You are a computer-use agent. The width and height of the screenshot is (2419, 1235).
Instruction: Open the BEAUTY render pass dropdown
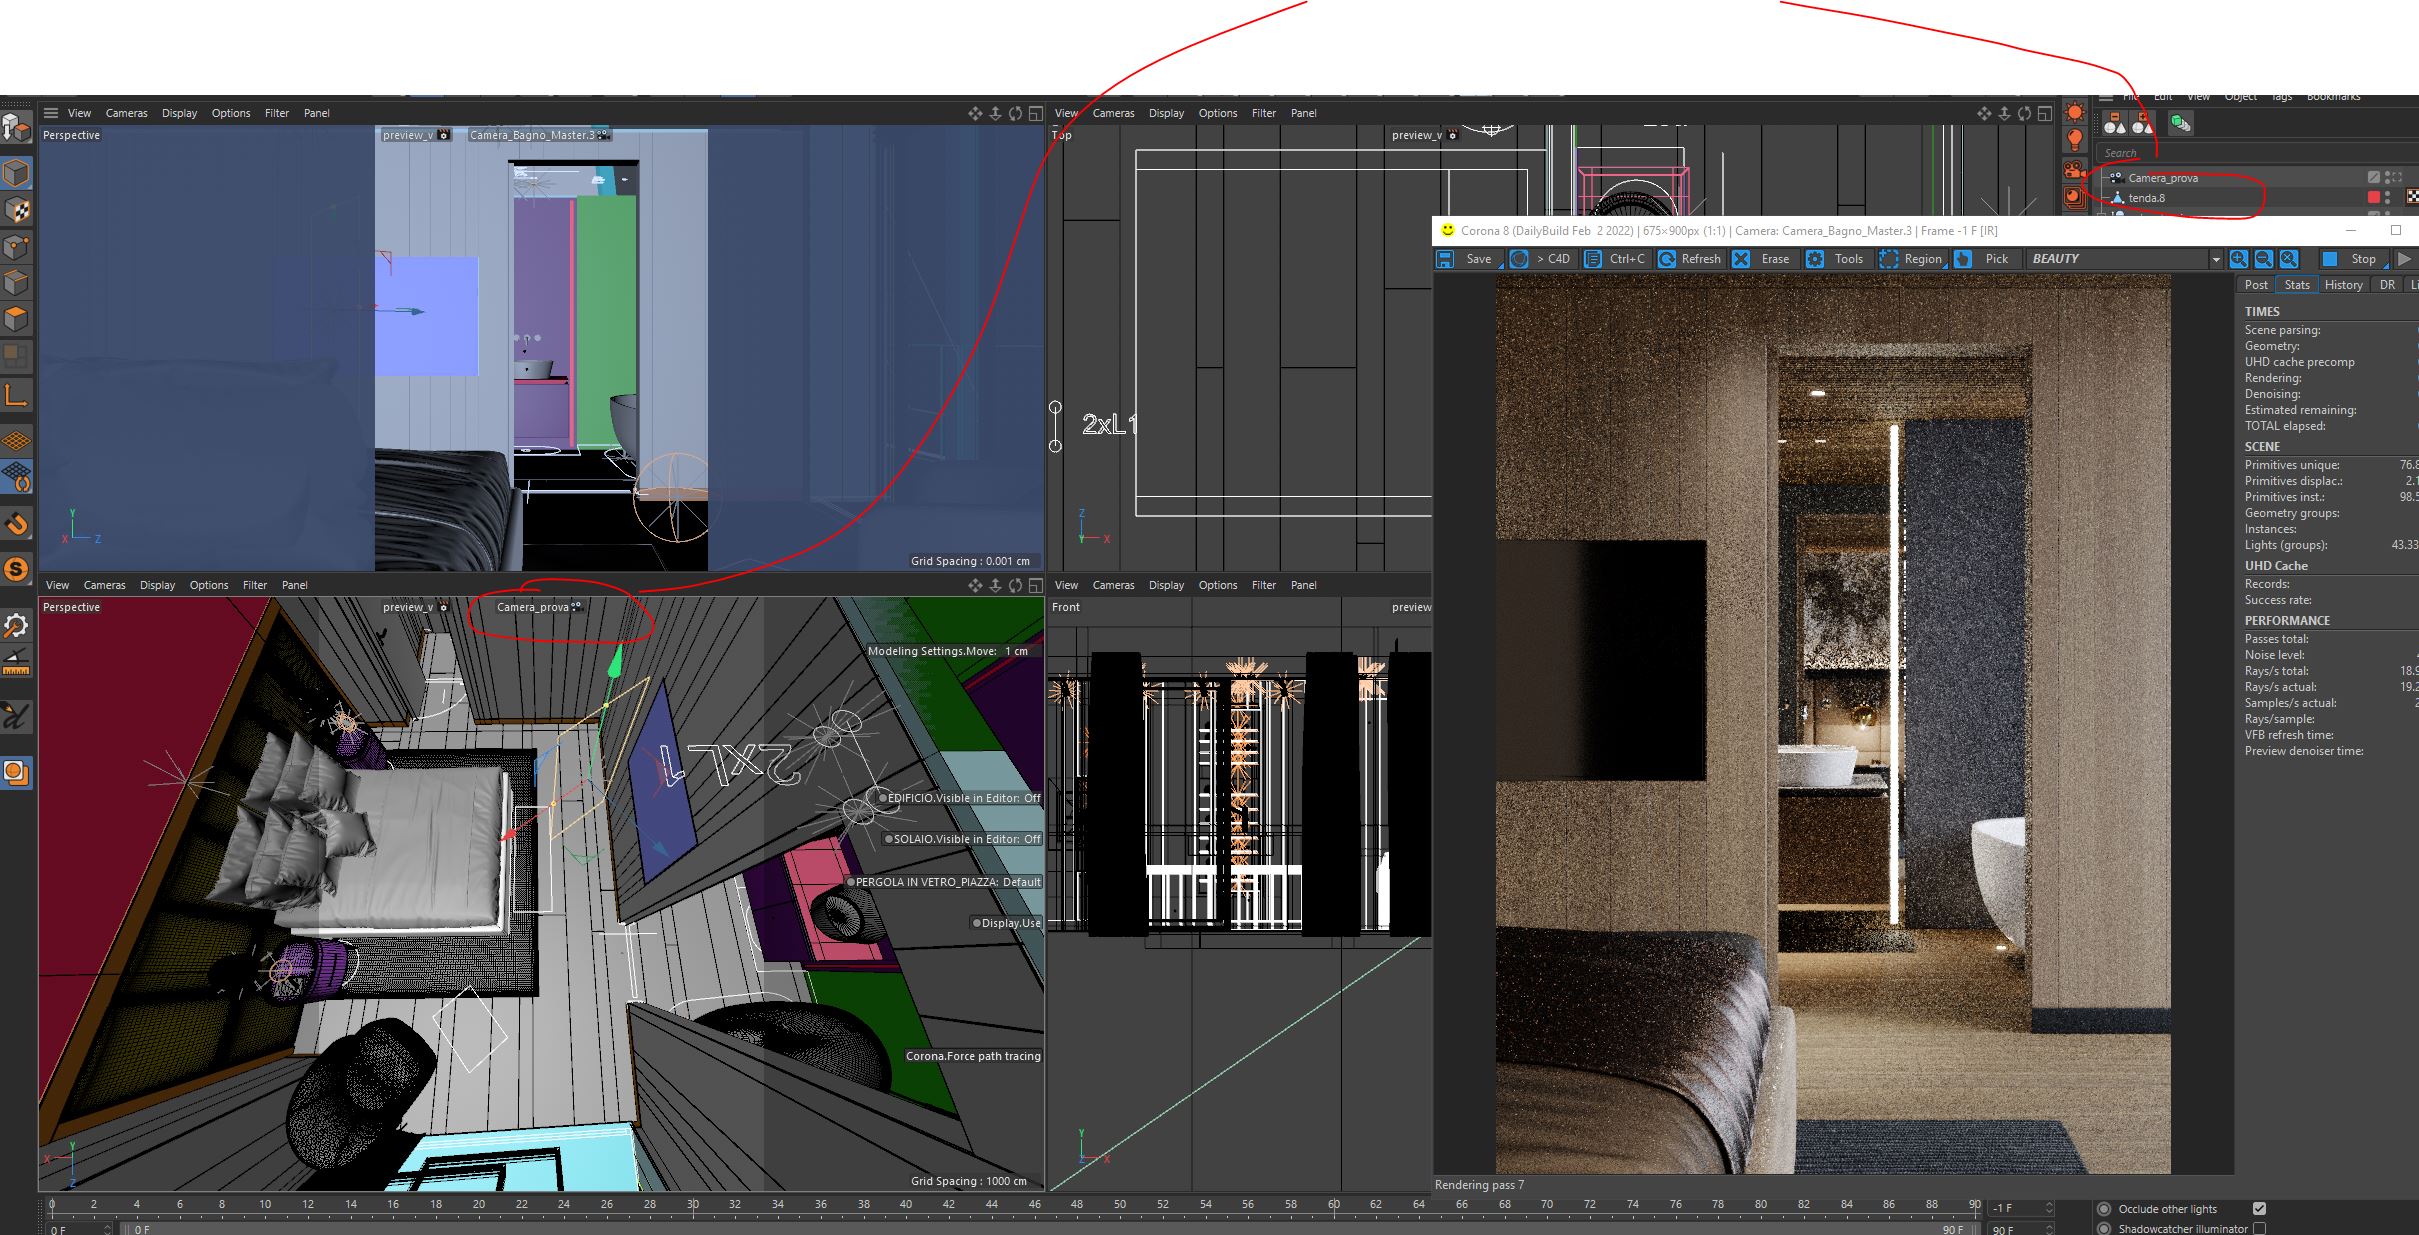[2215, 259]
